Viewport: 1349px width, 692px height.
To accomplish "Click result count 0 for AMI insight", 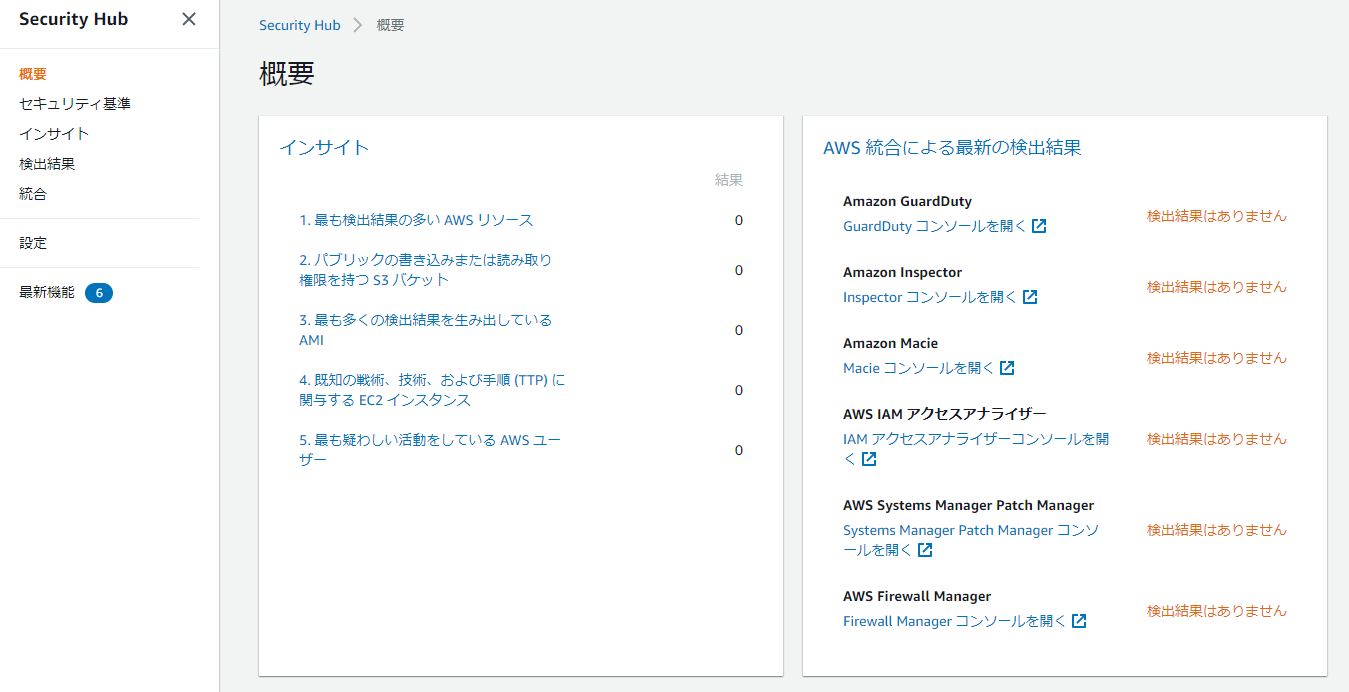I will click(739, 330).
